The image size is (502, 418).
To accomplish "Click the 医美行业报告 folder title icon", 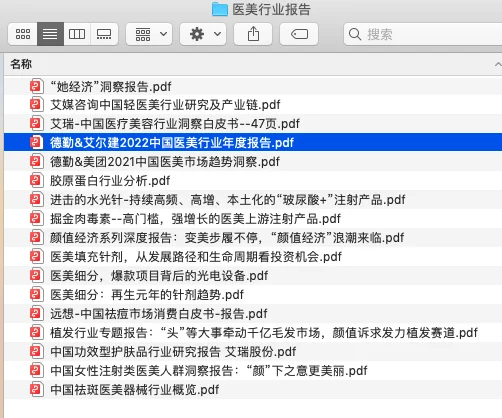I will click(x=220, y=9).
